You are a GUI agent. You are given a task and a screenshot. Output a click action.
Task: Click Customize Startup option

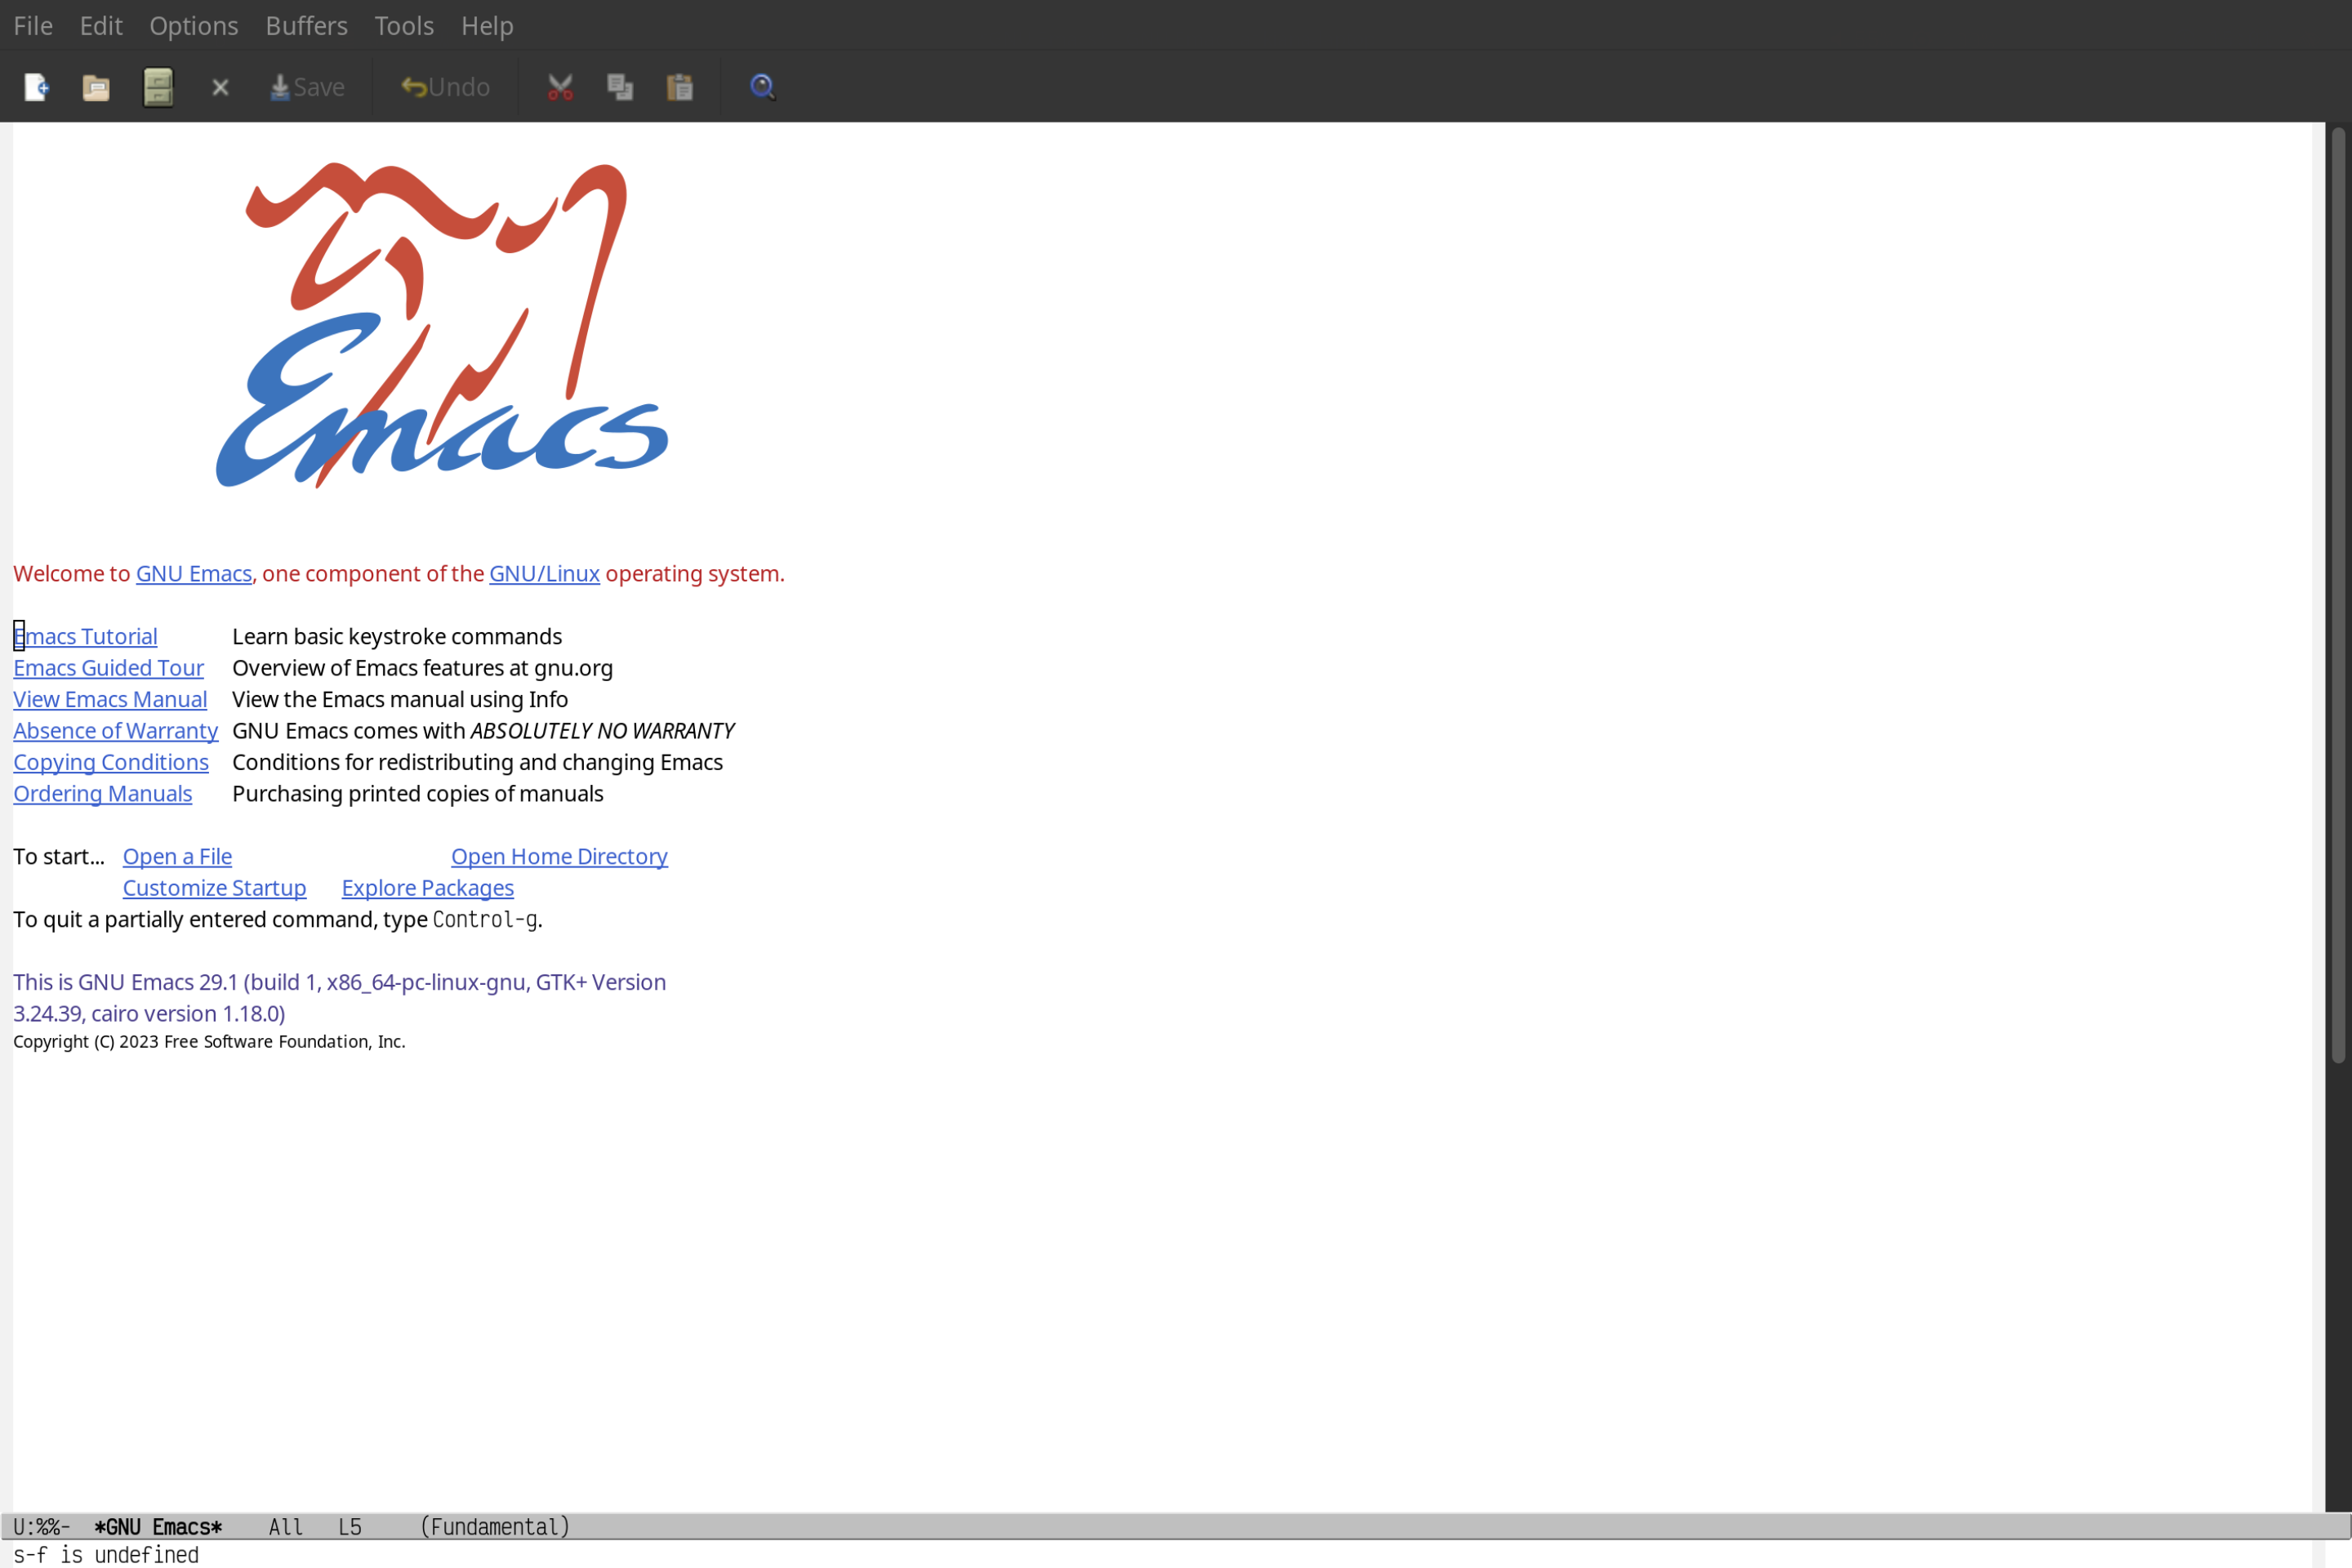pos(213,887)
